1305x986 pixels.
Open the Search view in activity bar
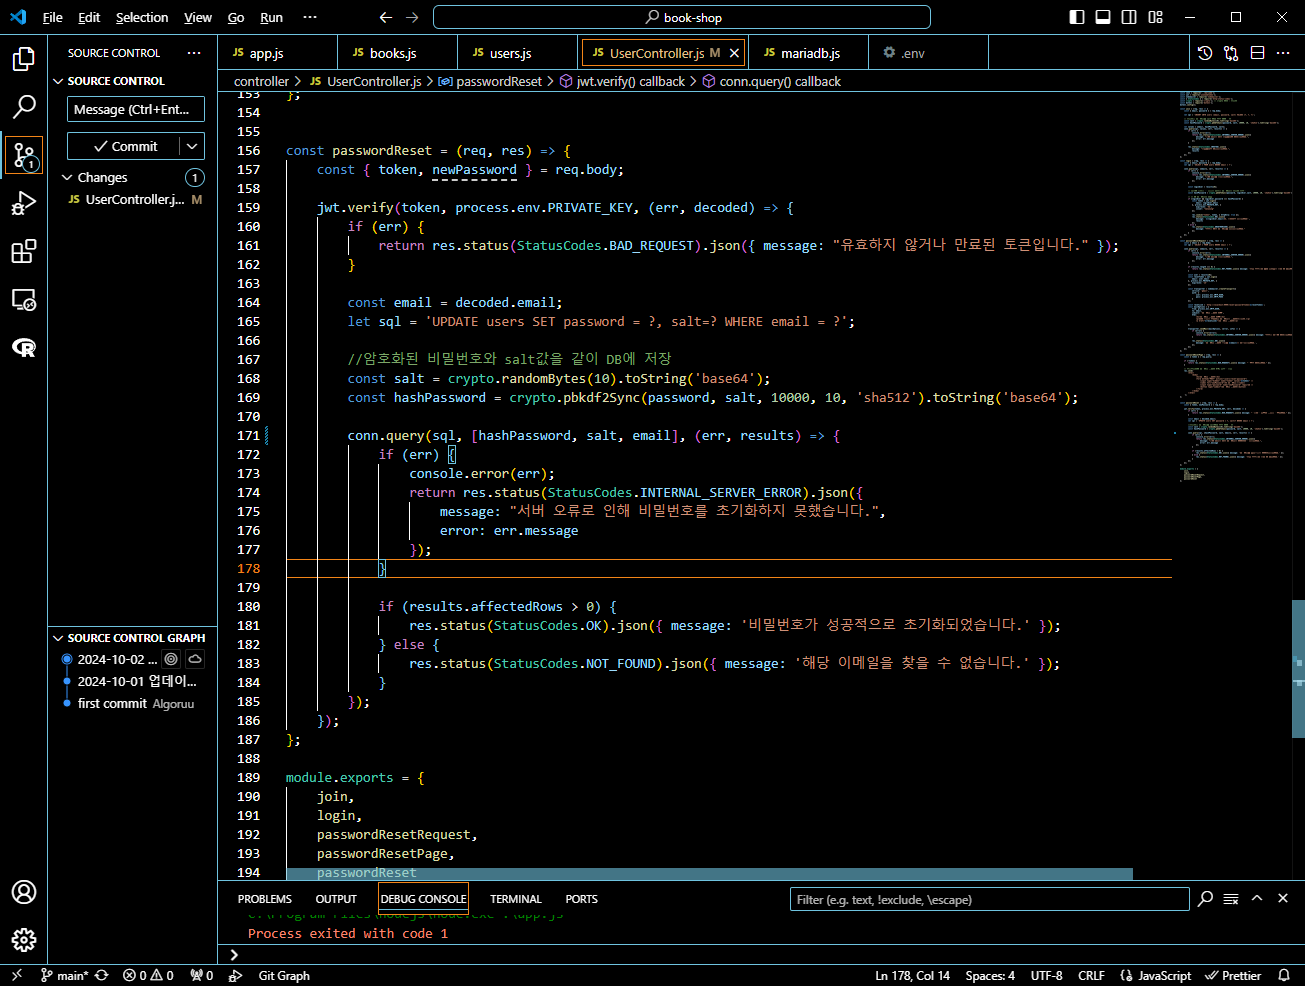24,107
